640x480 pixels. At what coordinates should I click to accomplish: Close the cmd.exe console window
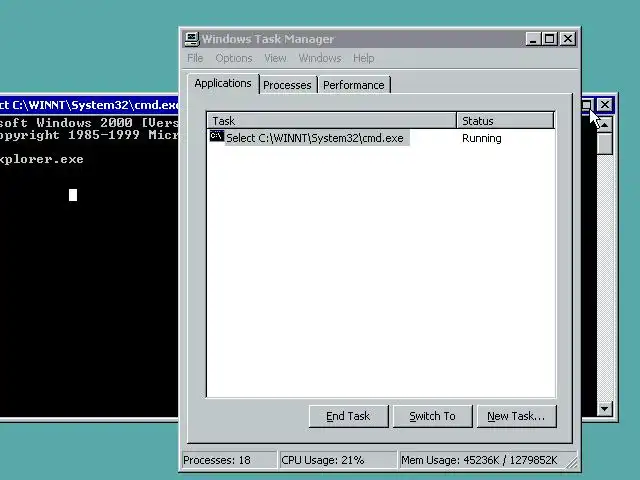[604, 105]
